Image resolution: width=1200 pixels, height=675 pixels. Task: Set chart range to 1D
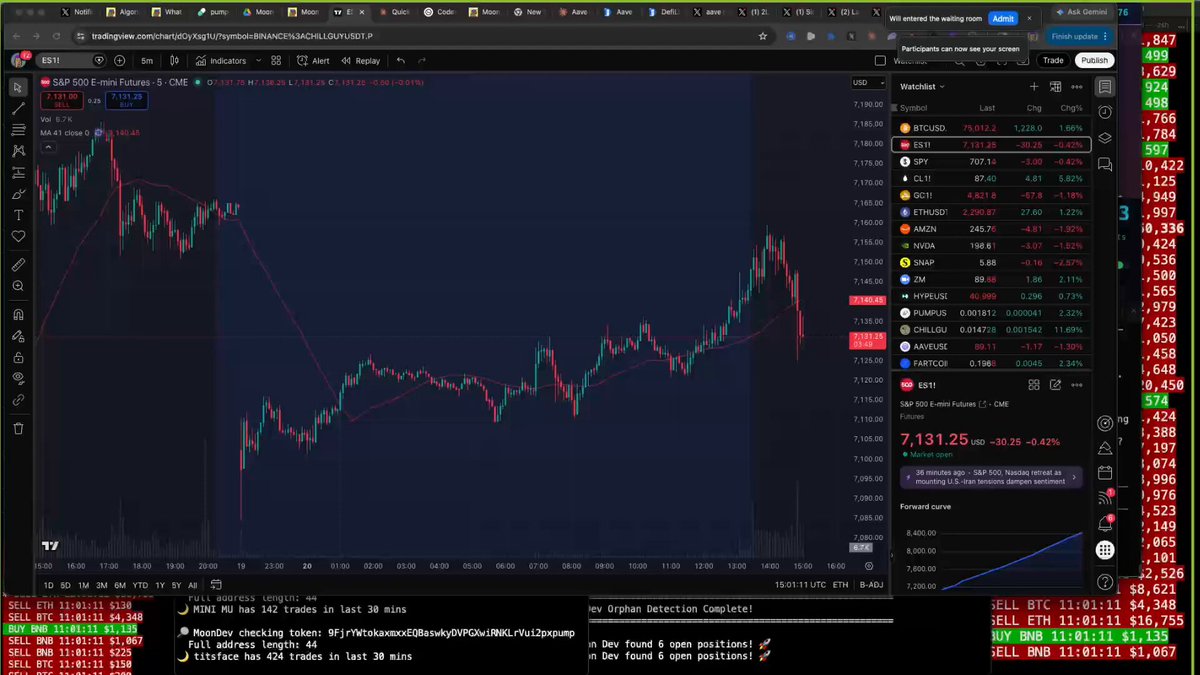(x=48, y=585)
